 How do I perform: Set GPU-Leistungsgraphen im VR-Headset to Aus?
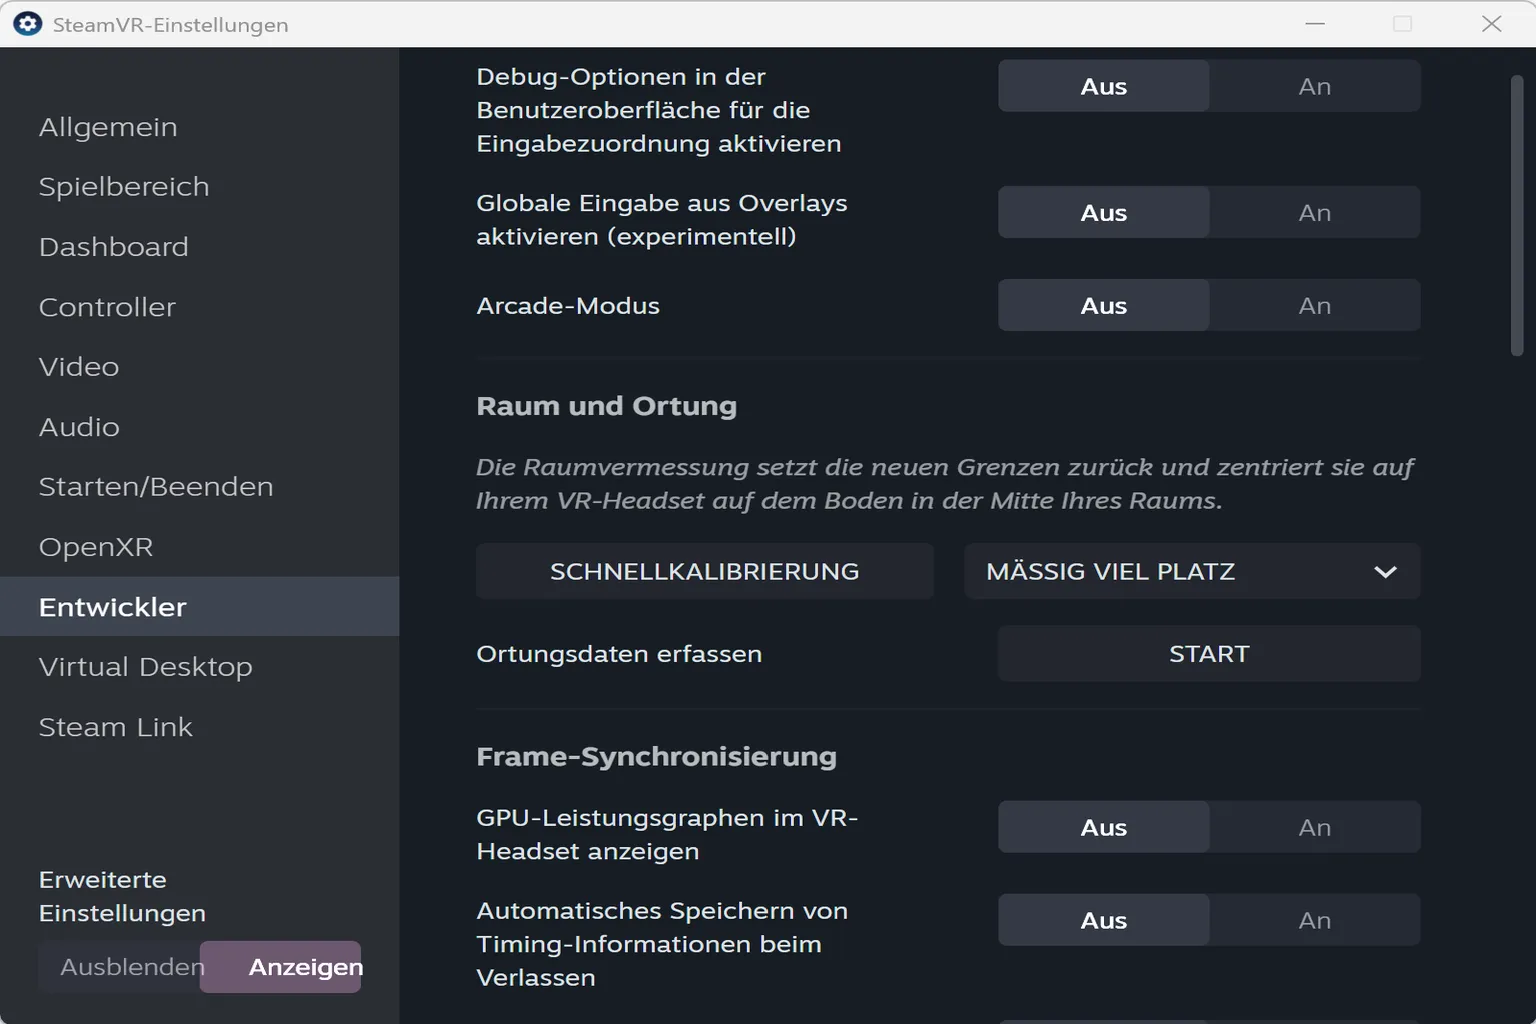[1104, 827]
